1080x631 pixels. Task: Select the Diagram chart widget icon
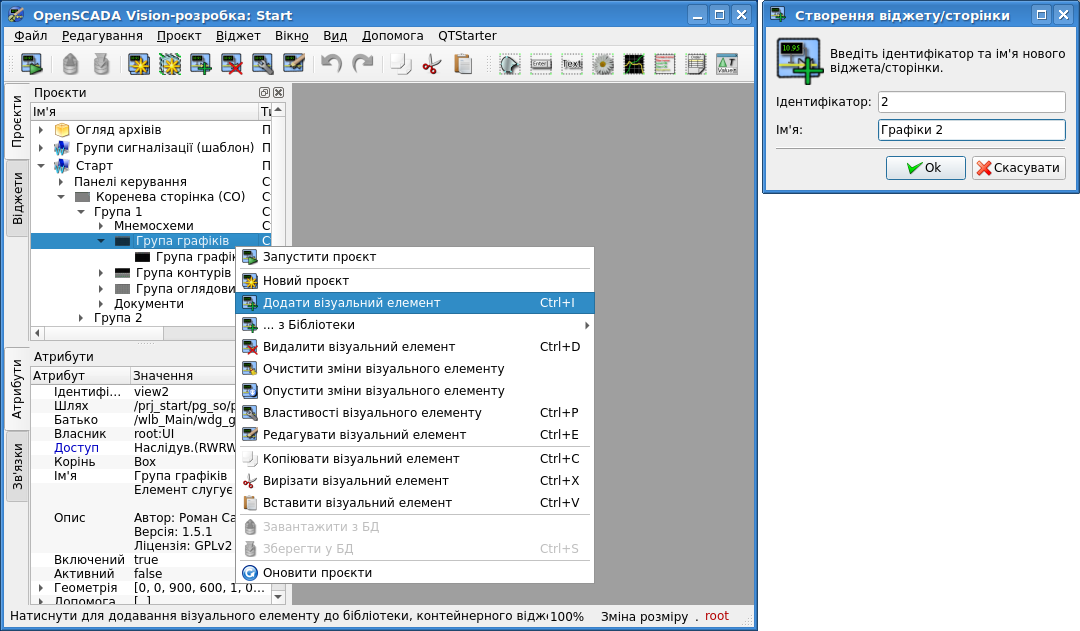click(634, 65)
